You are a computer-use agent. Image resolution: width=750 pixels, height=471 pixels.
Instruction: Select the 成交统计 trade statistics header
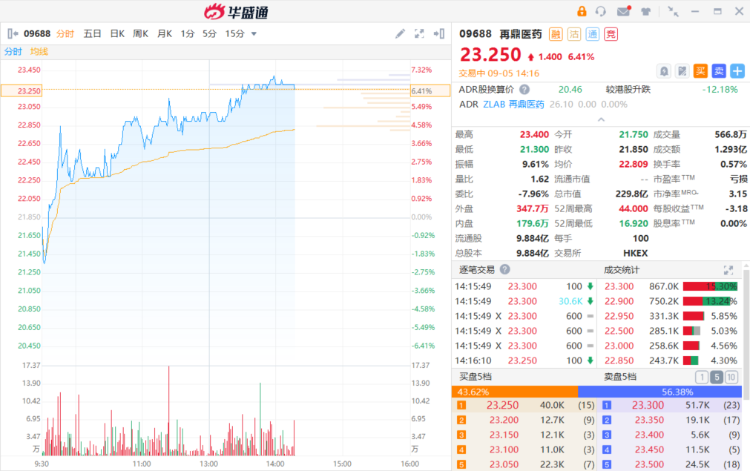pyautogui.click(x=621, y=270)
